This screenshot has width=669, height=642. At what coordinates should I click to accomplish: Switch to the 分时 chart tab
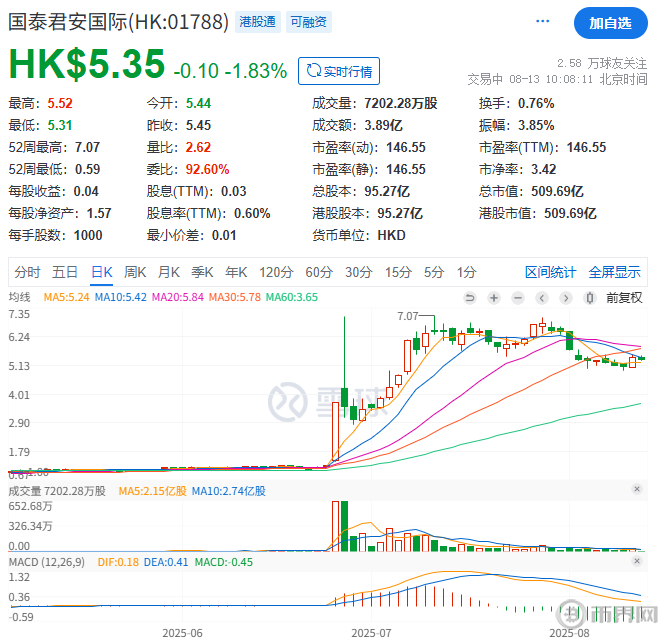click(27, 272)
